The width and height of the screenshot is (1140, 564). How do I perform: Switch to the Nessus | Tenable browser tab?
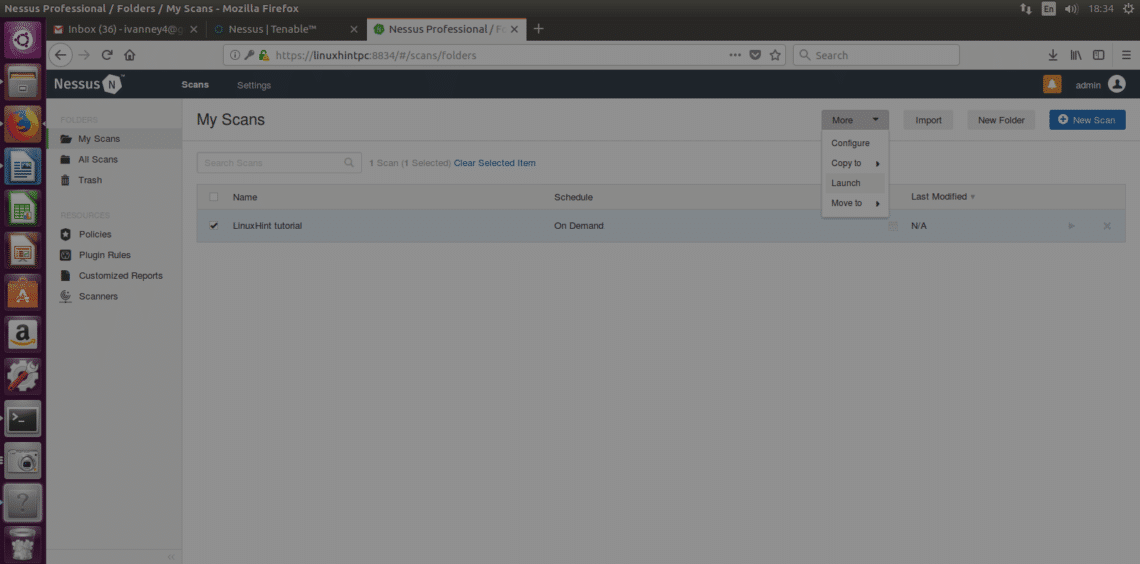point(284,29)
